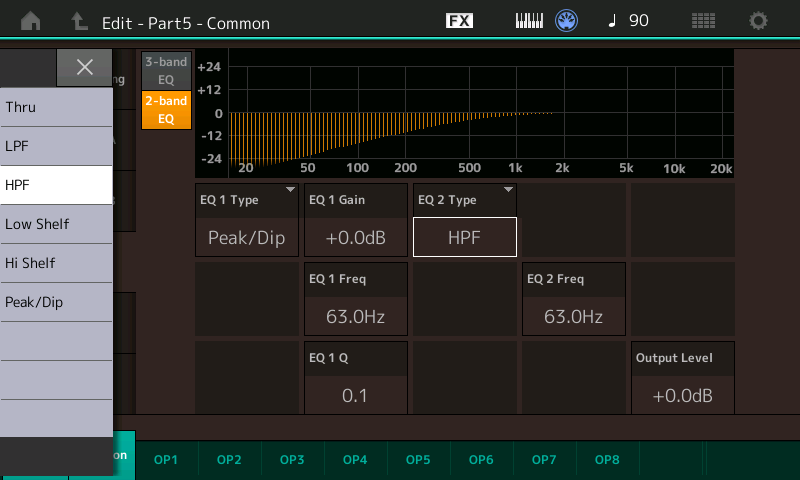Open the EQ 1 Type dropdown
The image size is (800, 480).
[x=247, y=220]
